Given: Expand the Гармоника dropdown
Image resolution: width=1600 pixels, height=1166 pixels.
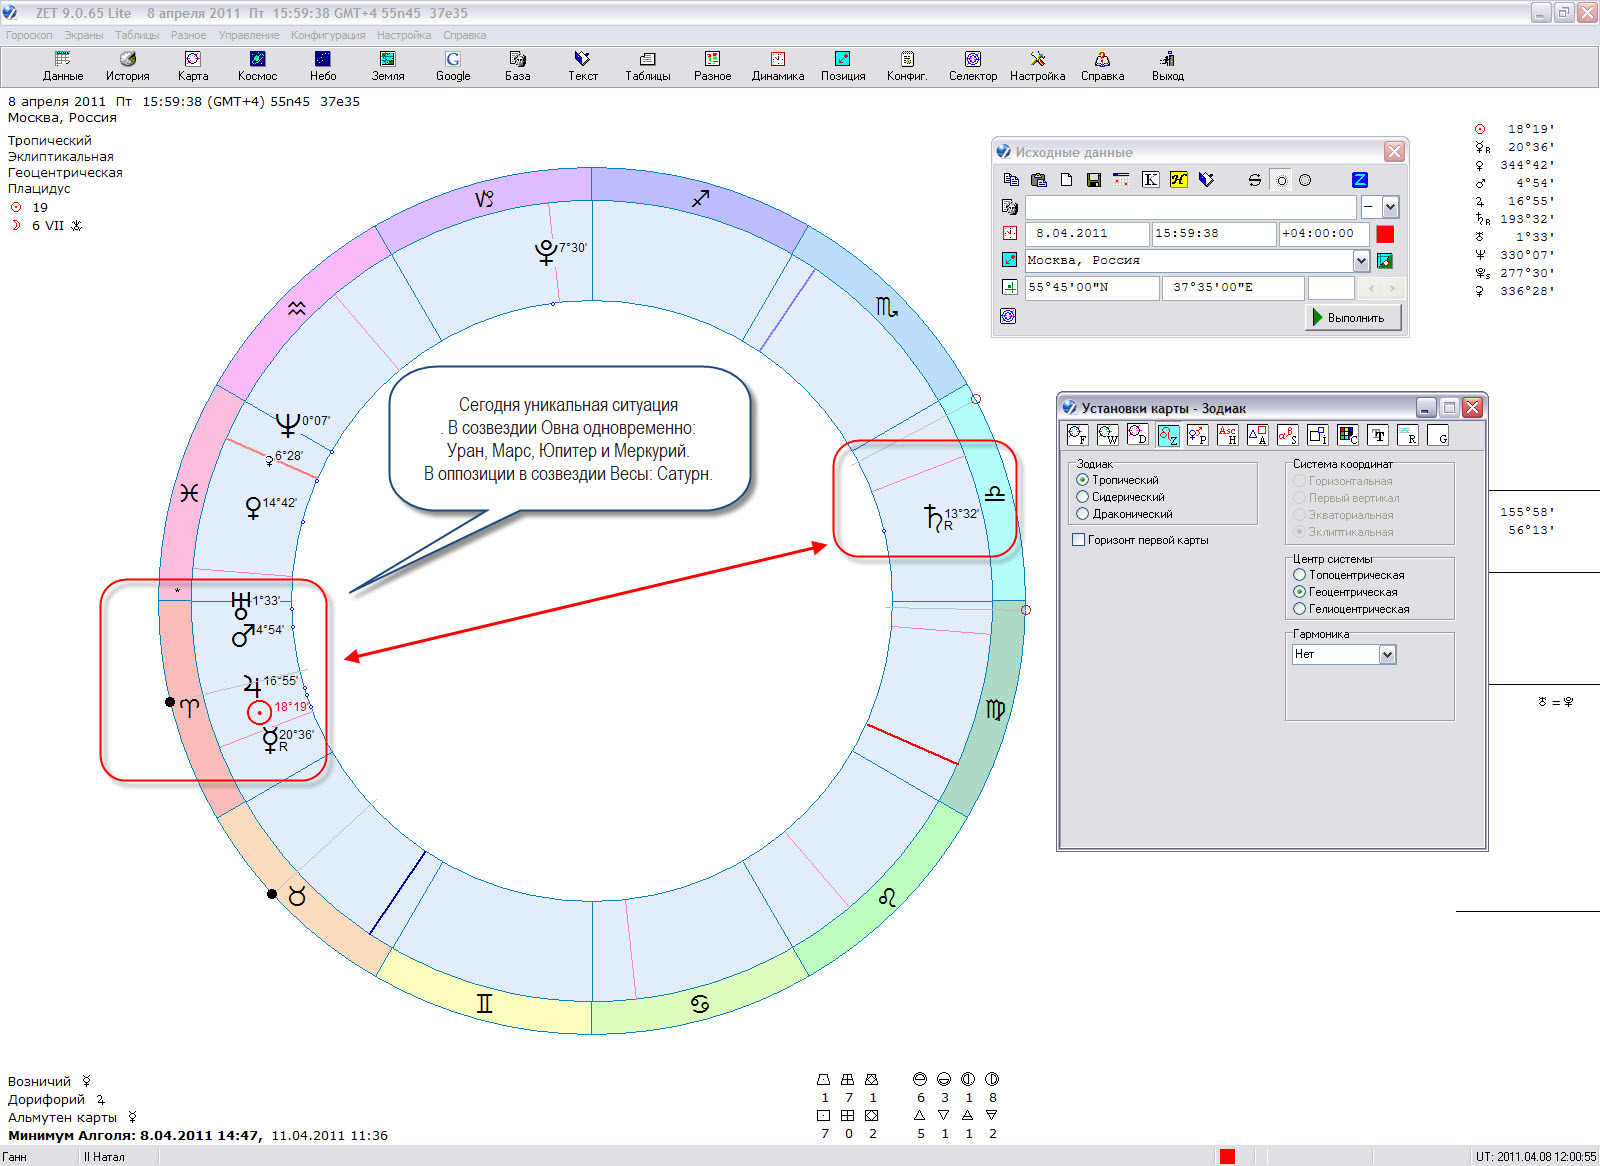Looking at the screenshot, I should (x=1387, y=655).
